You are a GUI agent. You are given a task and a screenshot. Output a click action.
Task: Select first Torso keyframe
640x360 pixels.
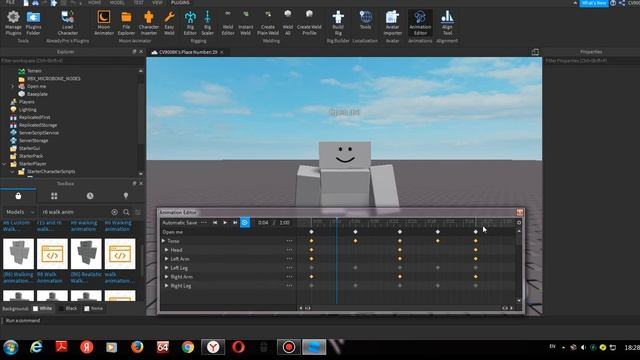311,241
